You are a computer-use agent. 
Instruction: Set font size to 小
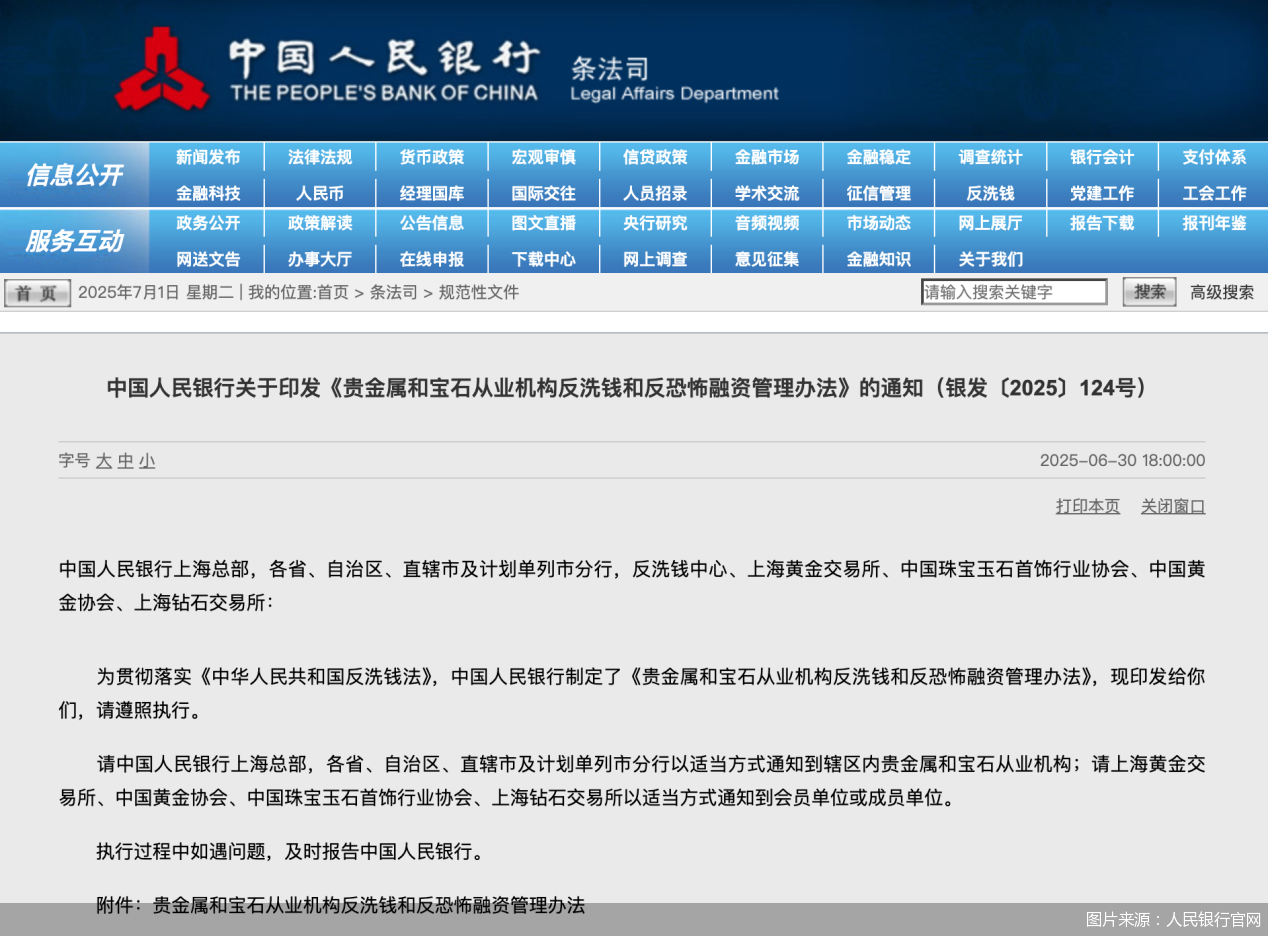coord(147,461)
